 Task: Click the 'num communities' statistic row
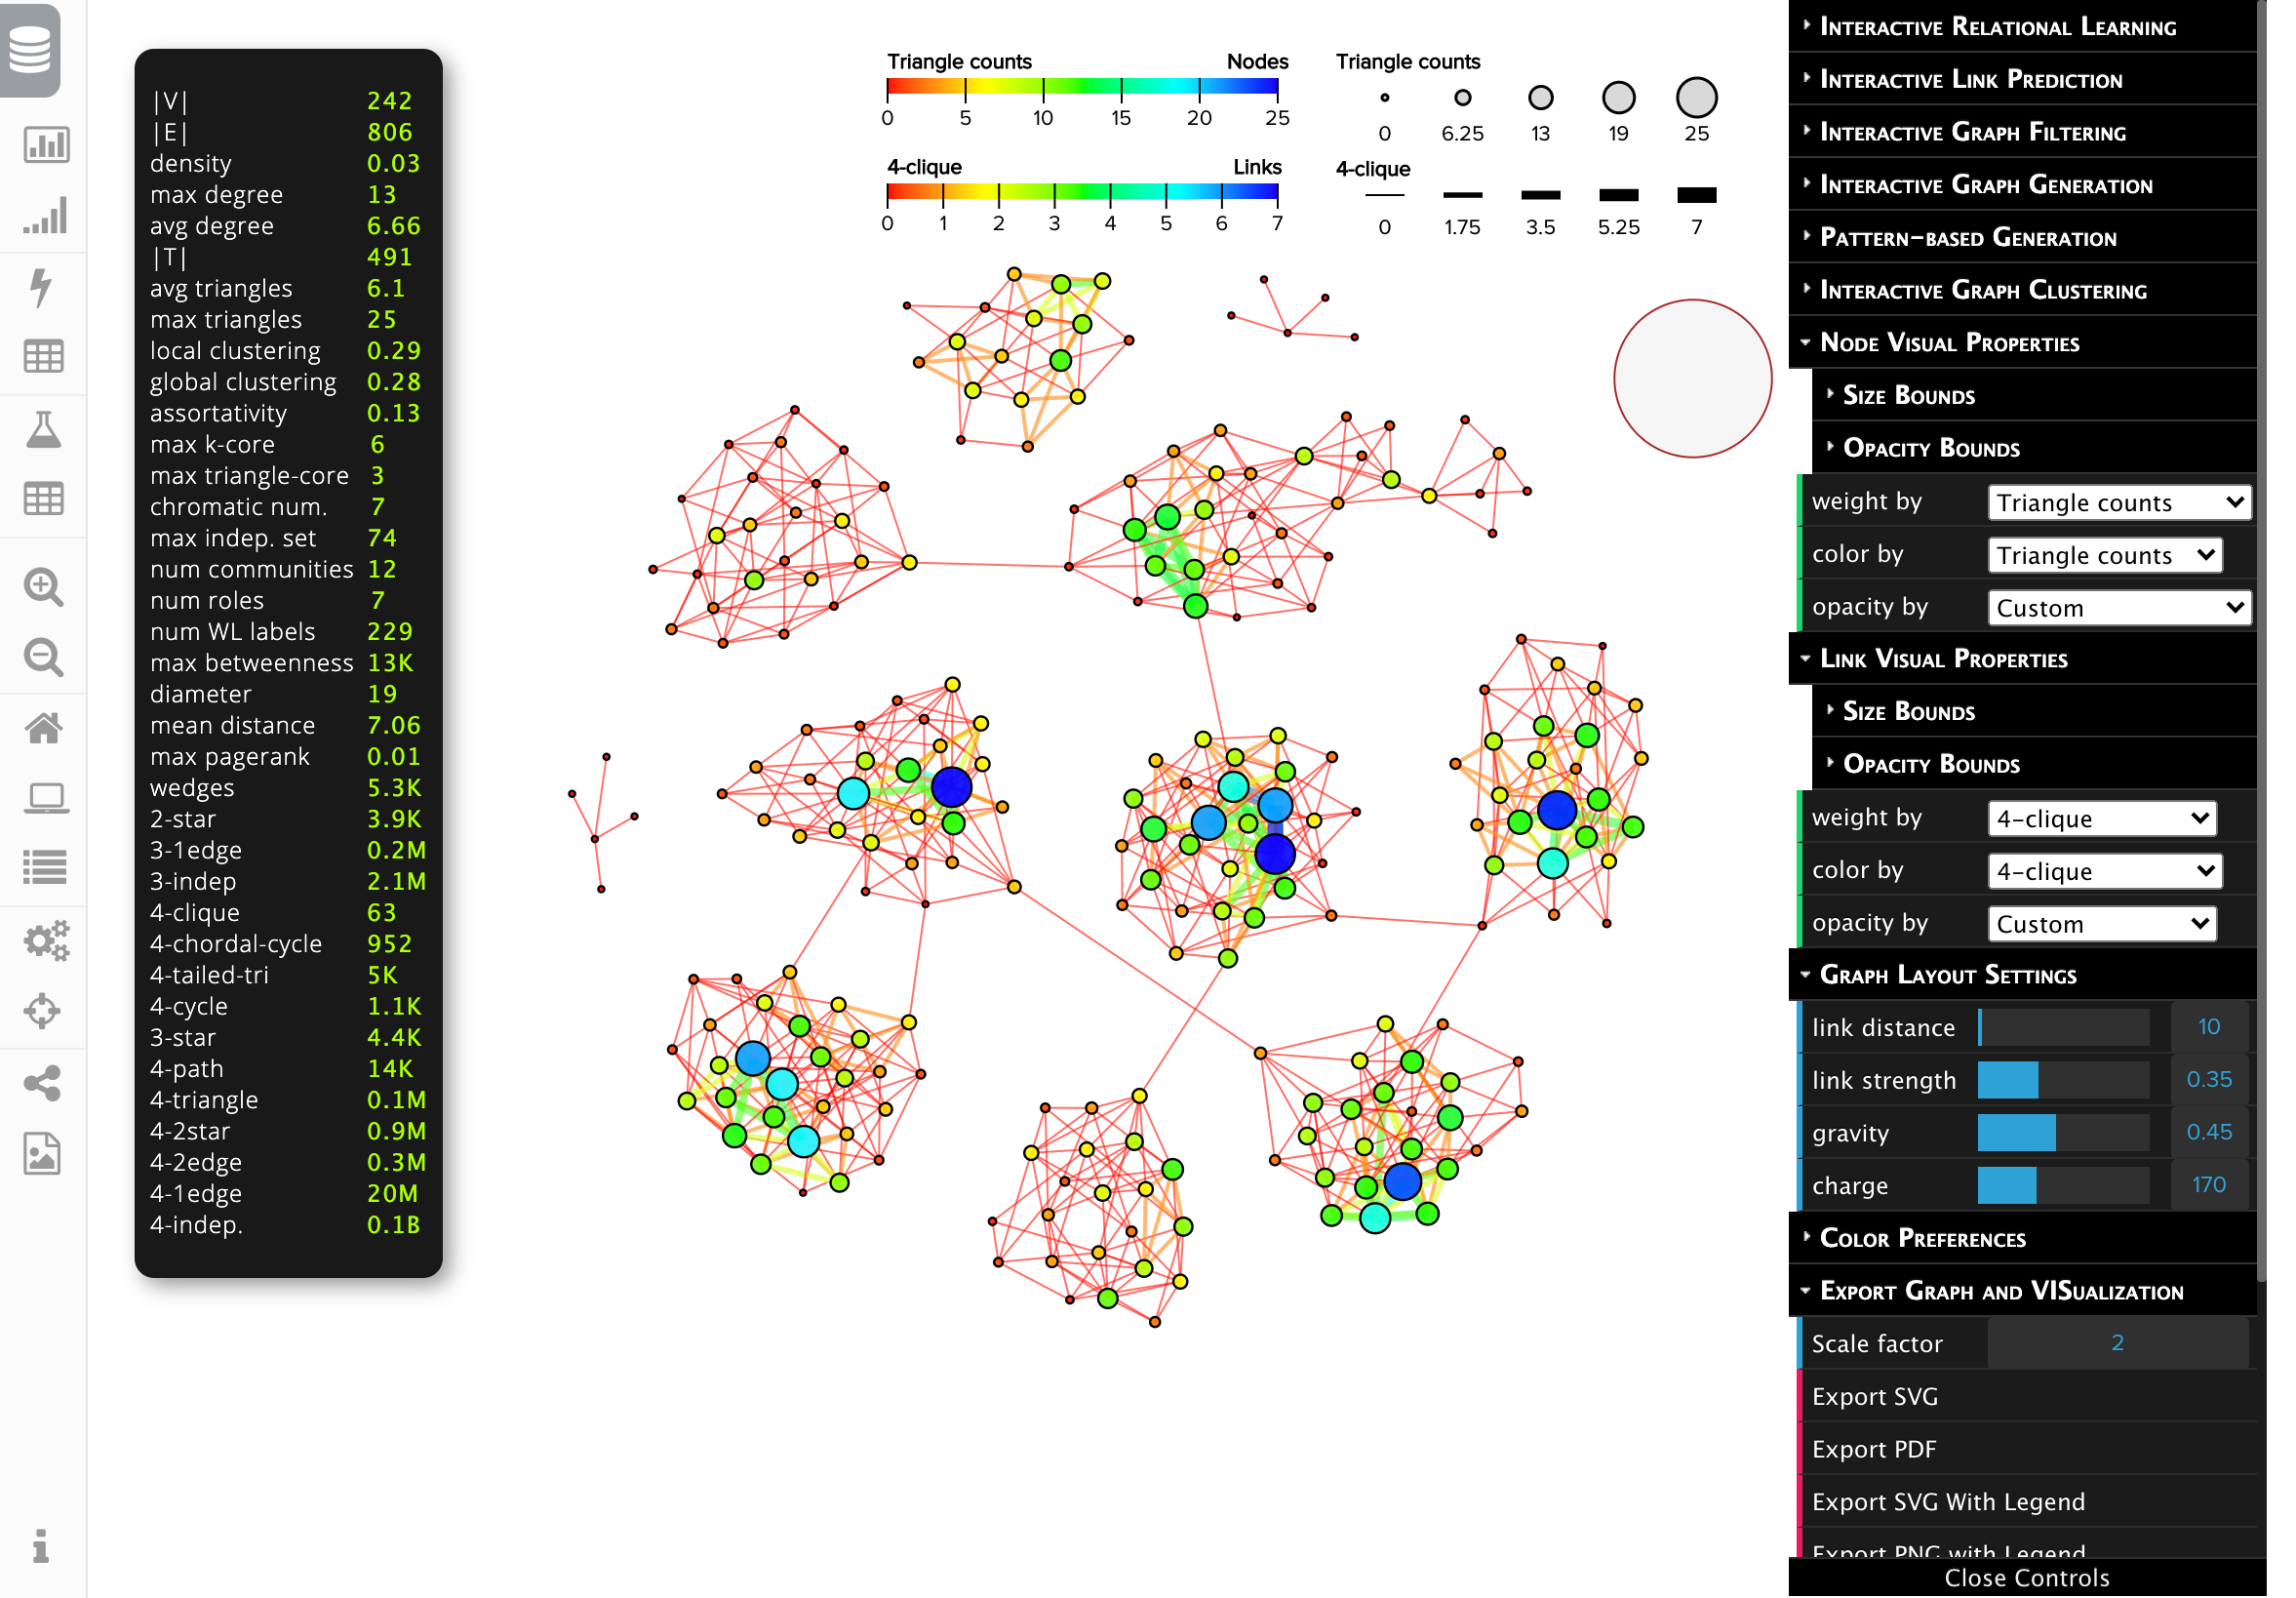click(288, 569)
